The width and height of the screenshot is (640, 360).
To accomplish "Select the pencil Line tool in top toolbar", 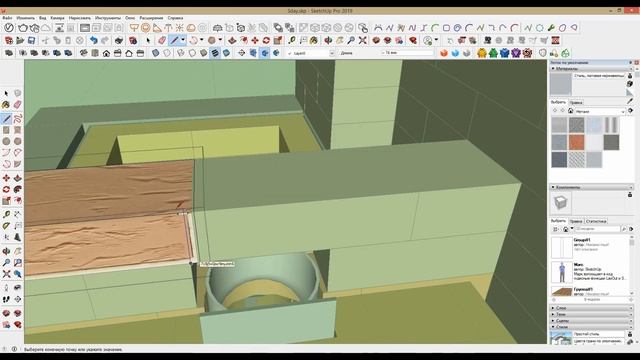I will tap(174, 40).
